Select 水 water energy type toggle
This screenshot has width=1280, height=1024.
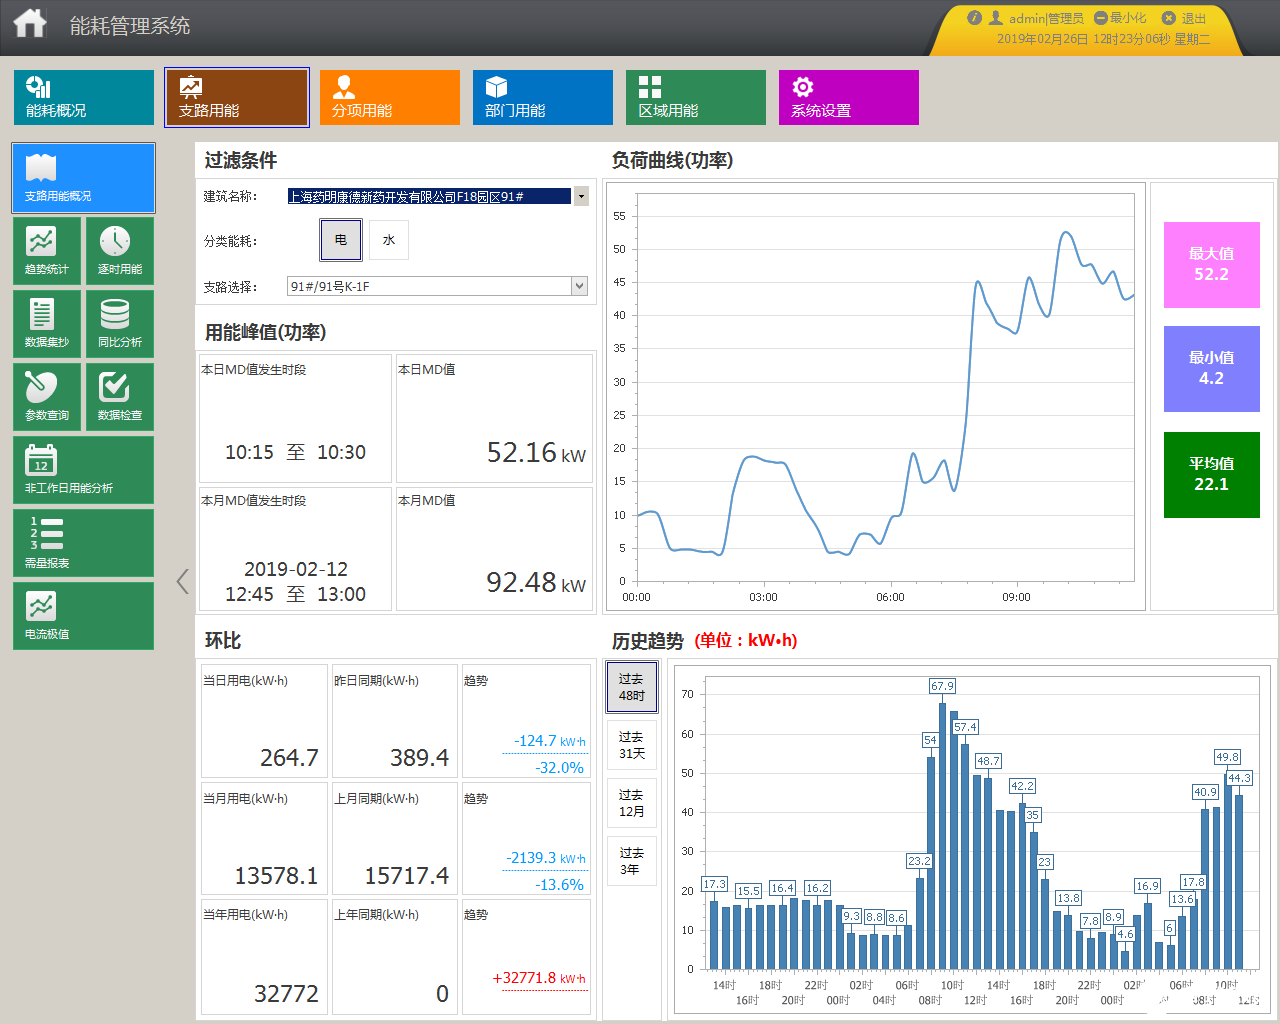coord(389,240)
